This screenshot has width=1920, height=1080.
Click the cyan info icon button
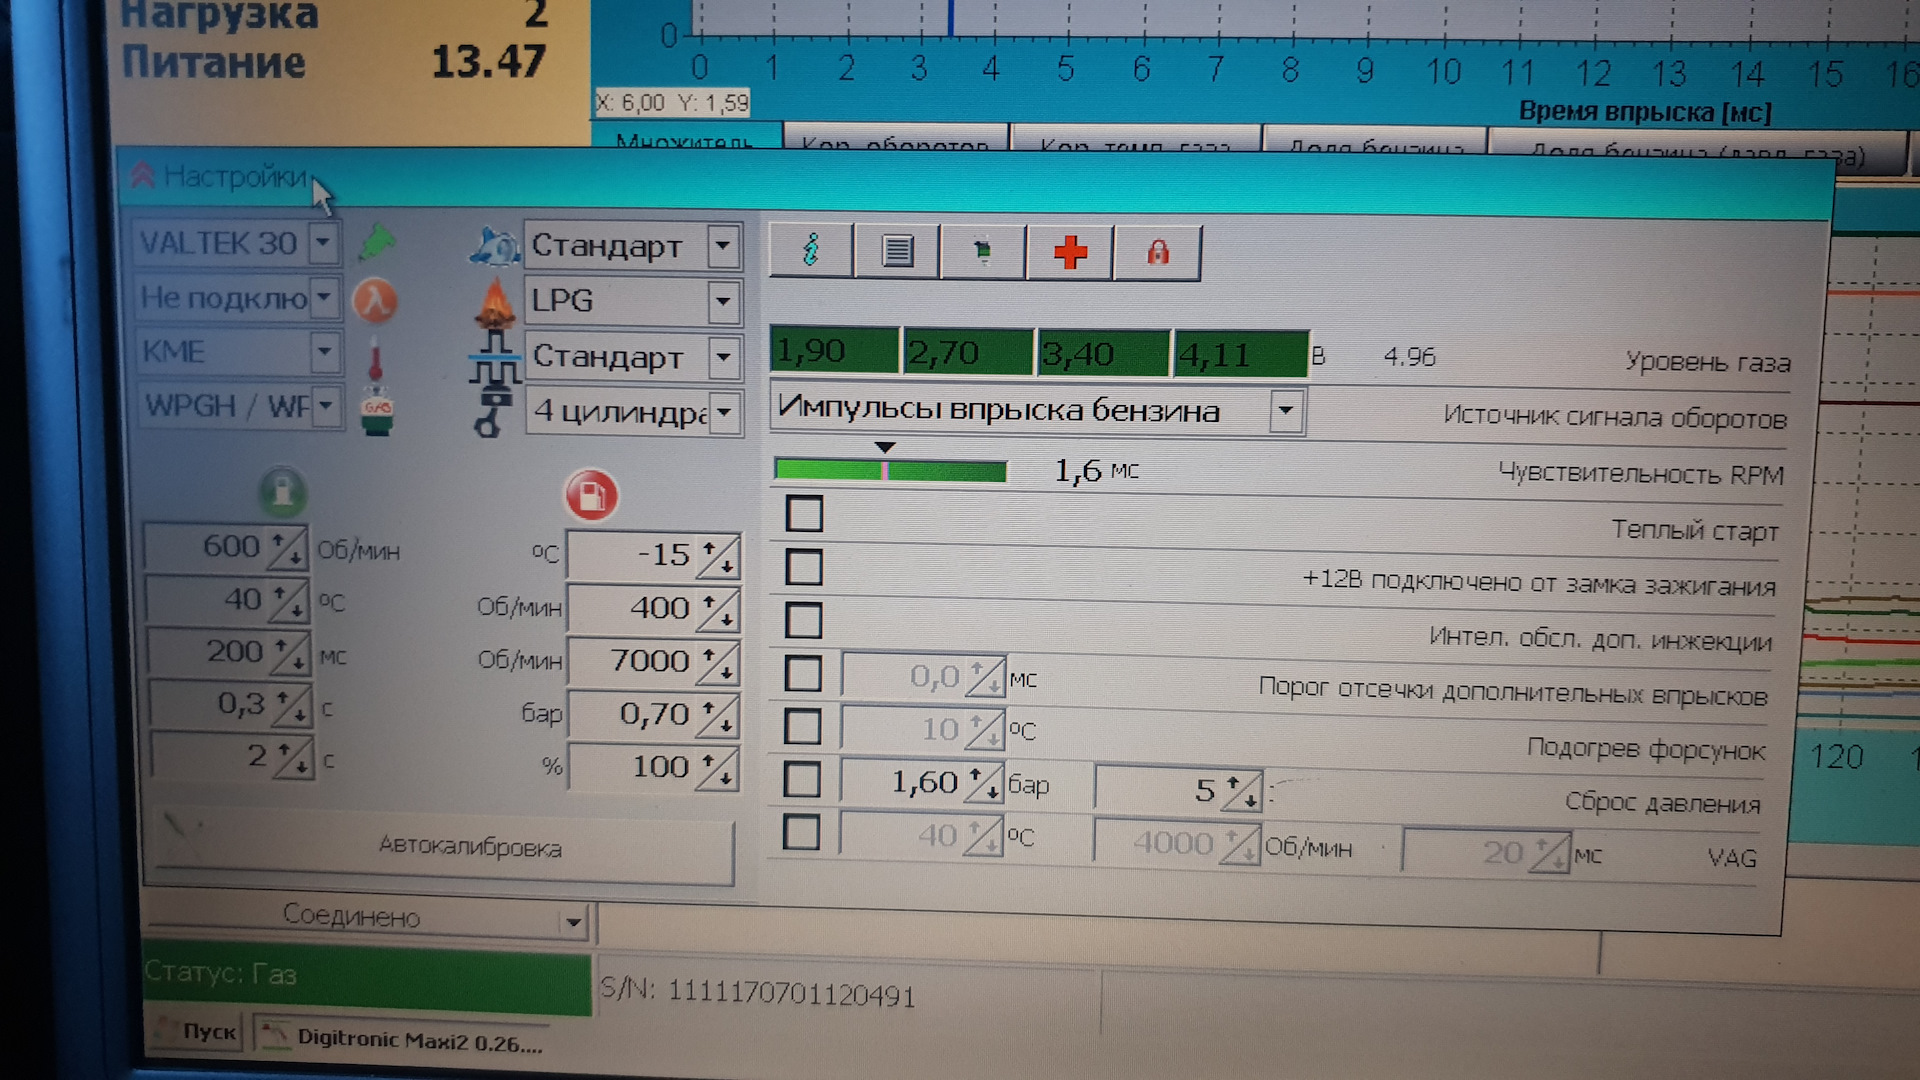[811, 250]
